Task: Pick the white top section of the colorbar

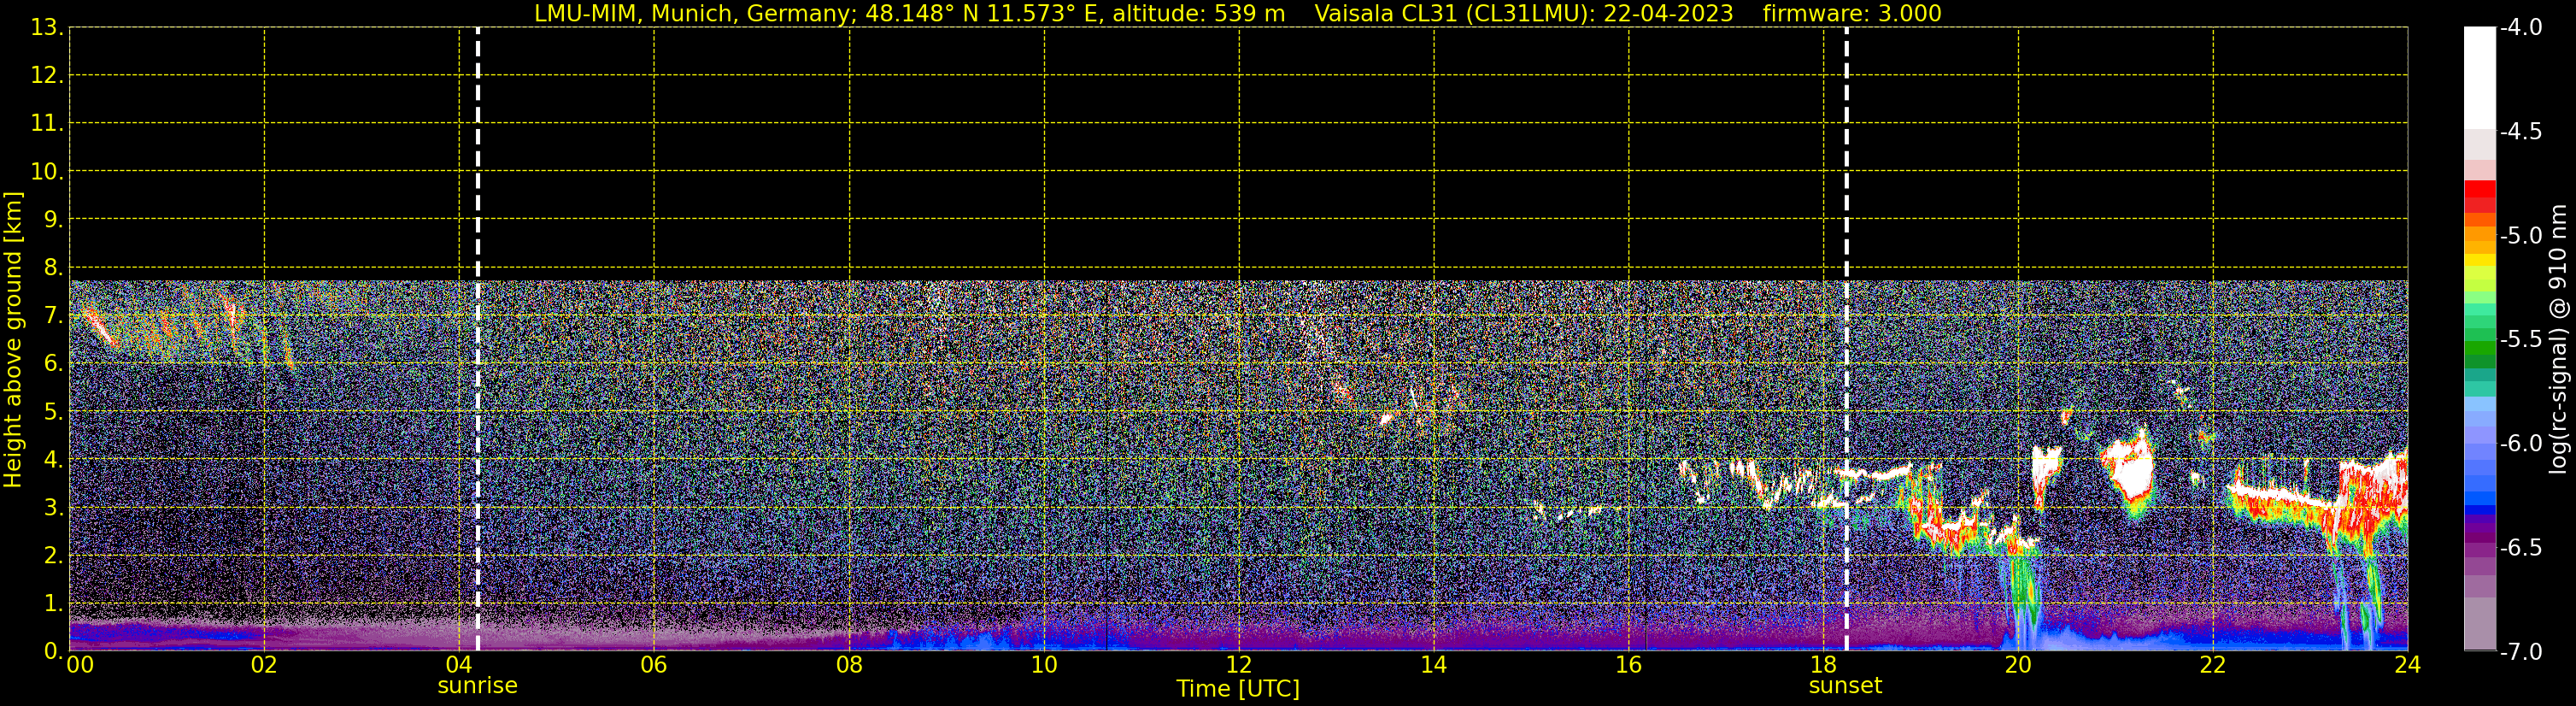Action: pyautogui.click(x=2480, y=78)
